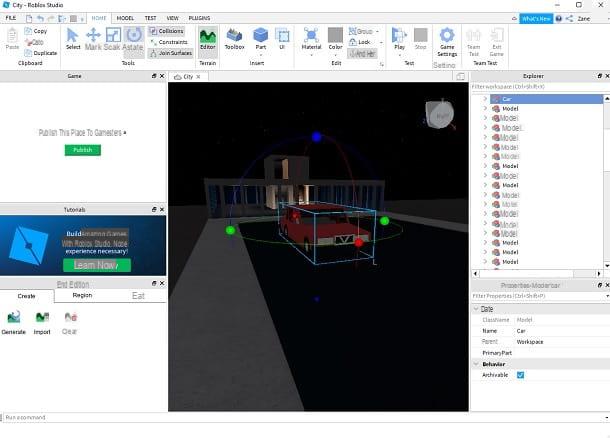Switch to the PLUGINS ribbon tab

pos(199,18)
